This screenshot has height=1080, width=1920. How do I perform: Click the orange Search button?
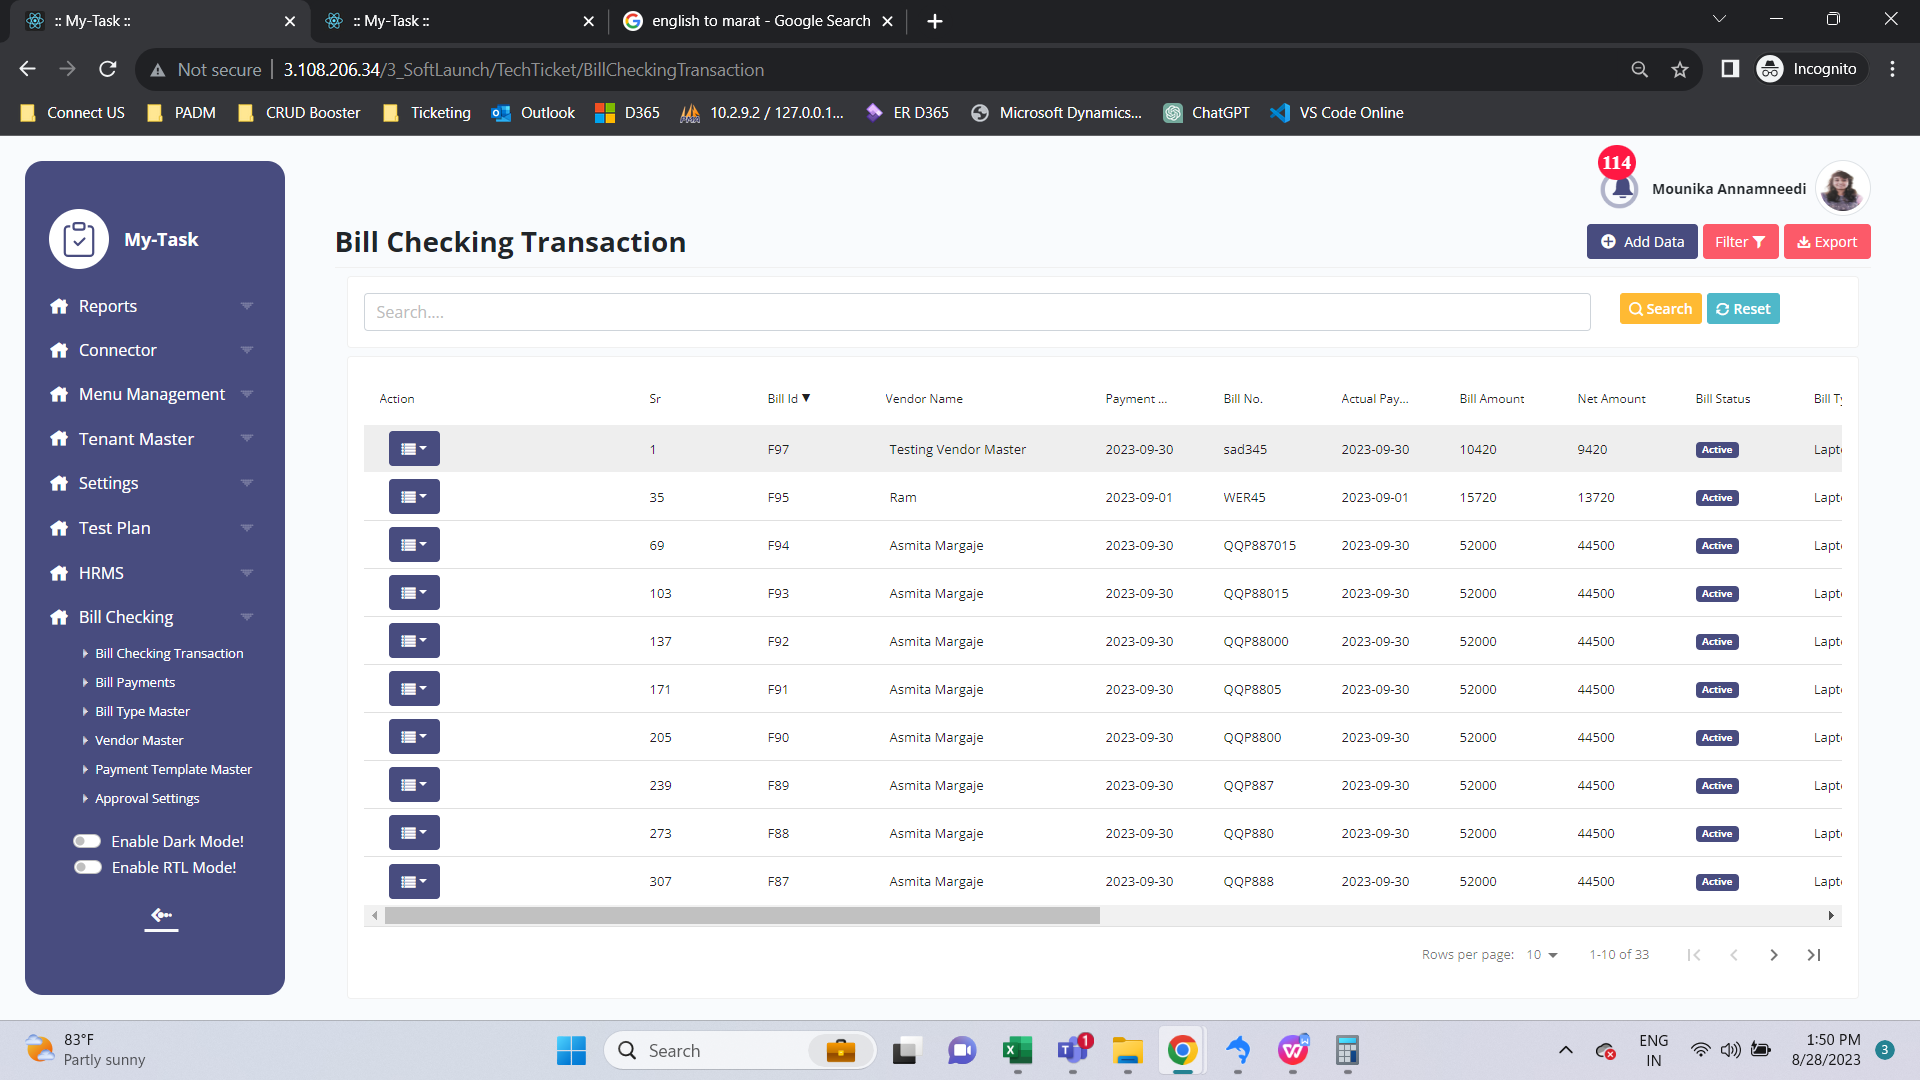1660,308
